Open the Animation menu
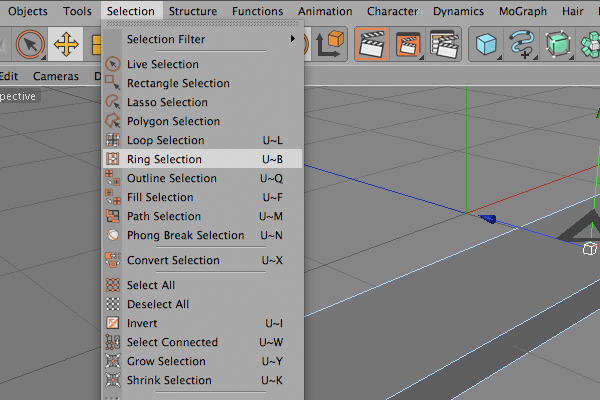600x400 pixels. click(325, 11)
